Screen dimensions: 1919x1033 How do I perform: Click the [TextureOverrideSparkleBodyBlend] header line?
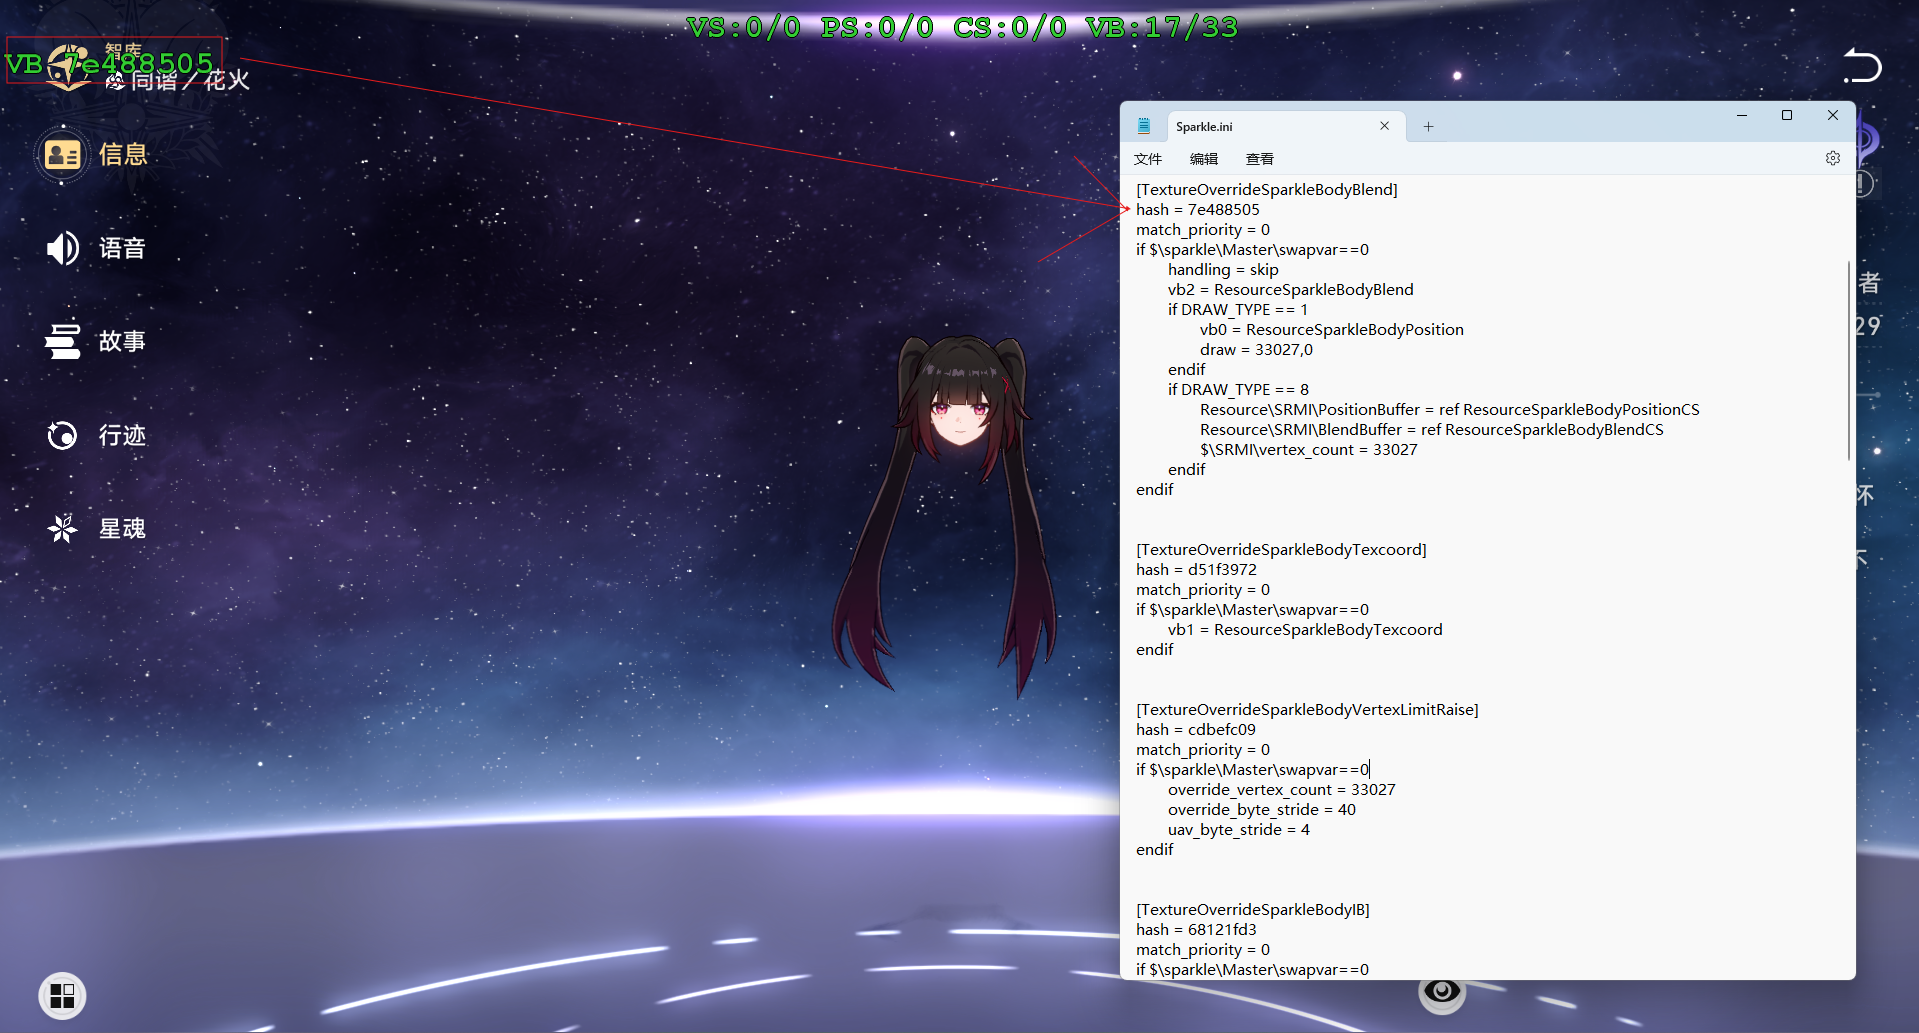pyautogui.click(x=1267, y=190)
